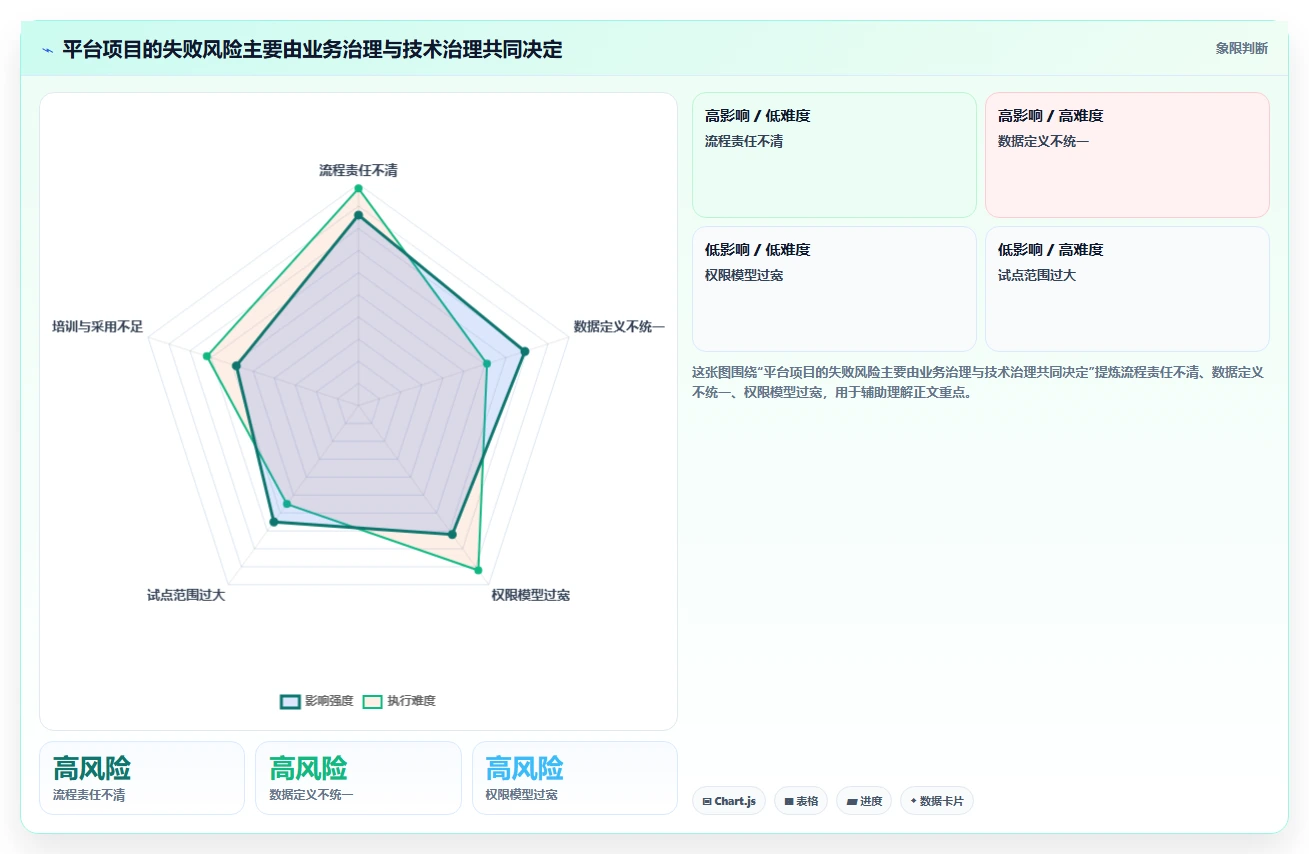Click the 执行难度 data point on 数据定义不统一 axis
The image size is (1309, 854).
pyautogui.click(x=487, y=364)
